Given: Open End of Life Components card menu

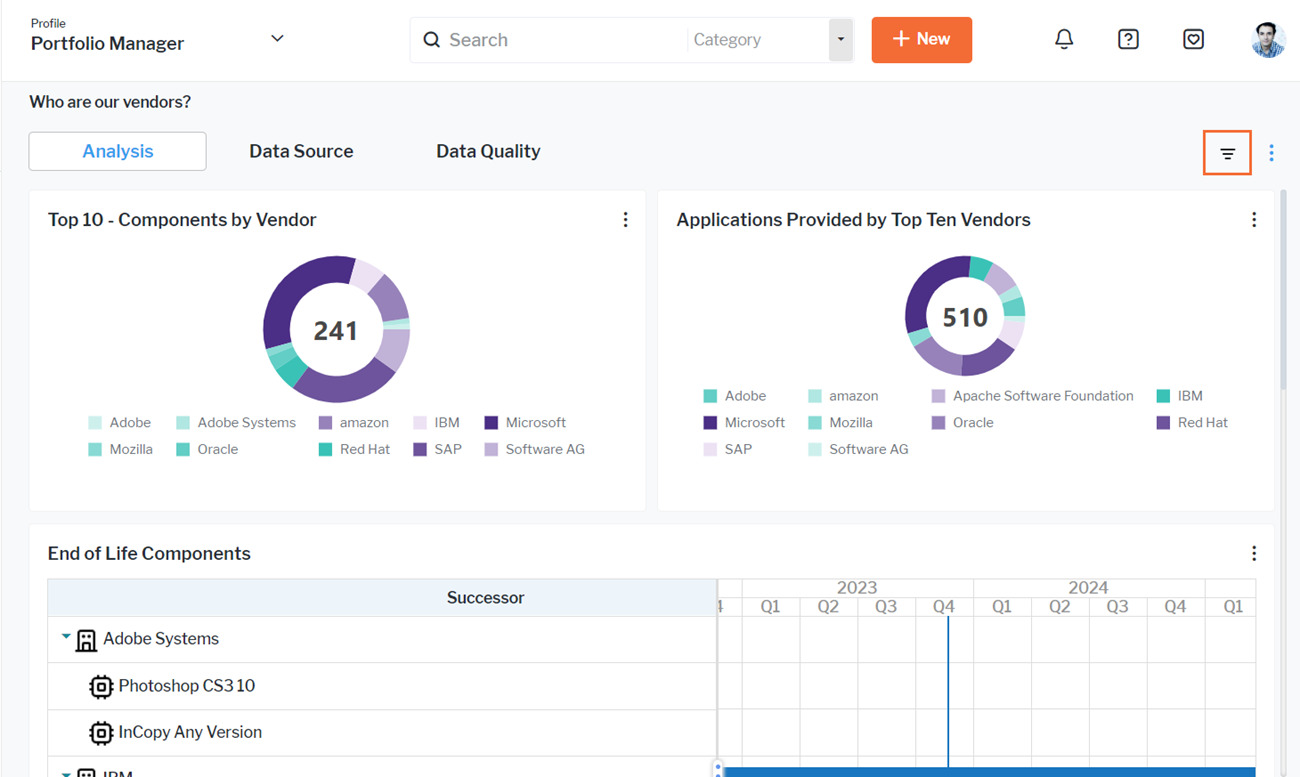Looking at the screenshot, I should click(1254, 554).
